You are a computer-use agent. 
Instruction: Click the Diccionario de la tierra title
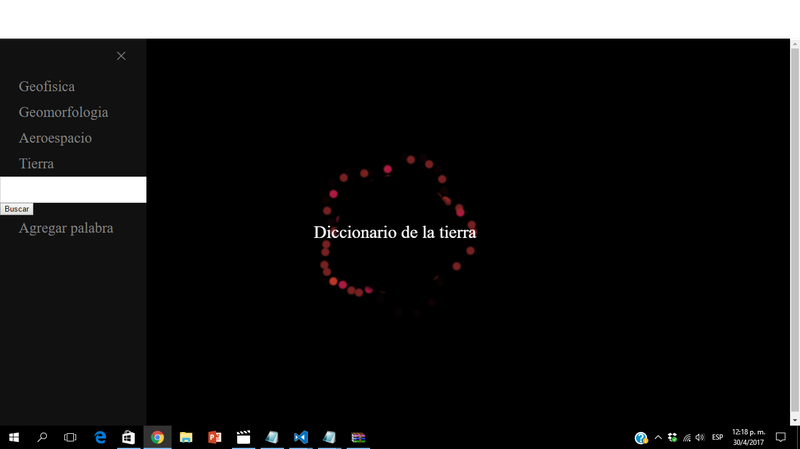tap(395, 232)
